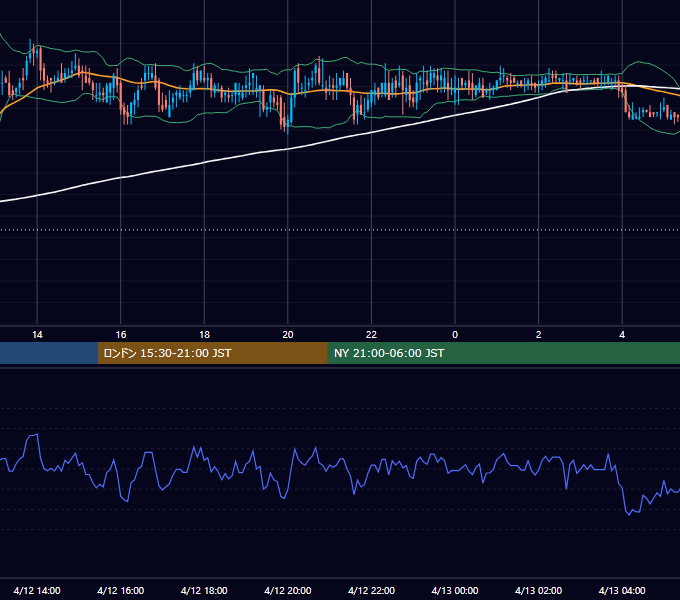Click the 4/12 18:00 date label
The width and height of the screenshot is (680, 600).
pyautogui.click(x=204, y=590)
